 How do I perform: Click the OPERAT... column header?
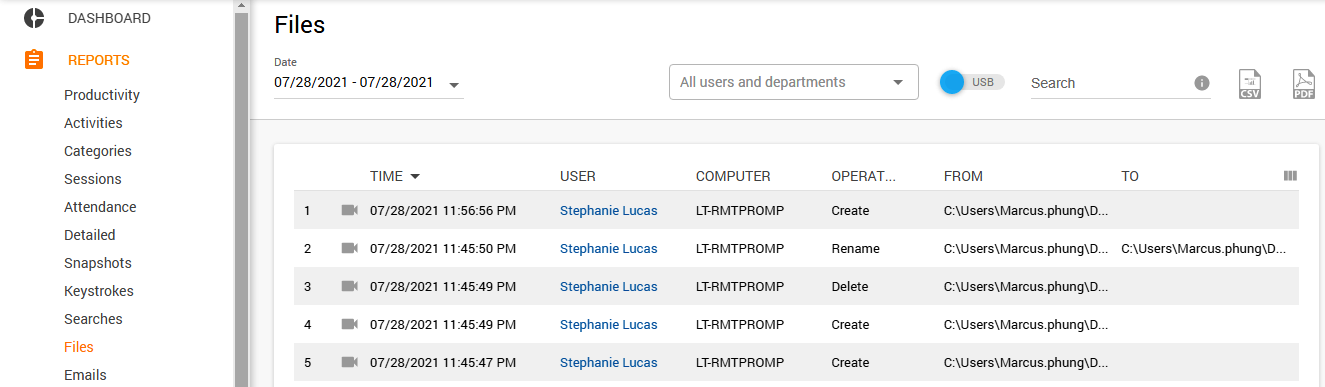point(864,176)
